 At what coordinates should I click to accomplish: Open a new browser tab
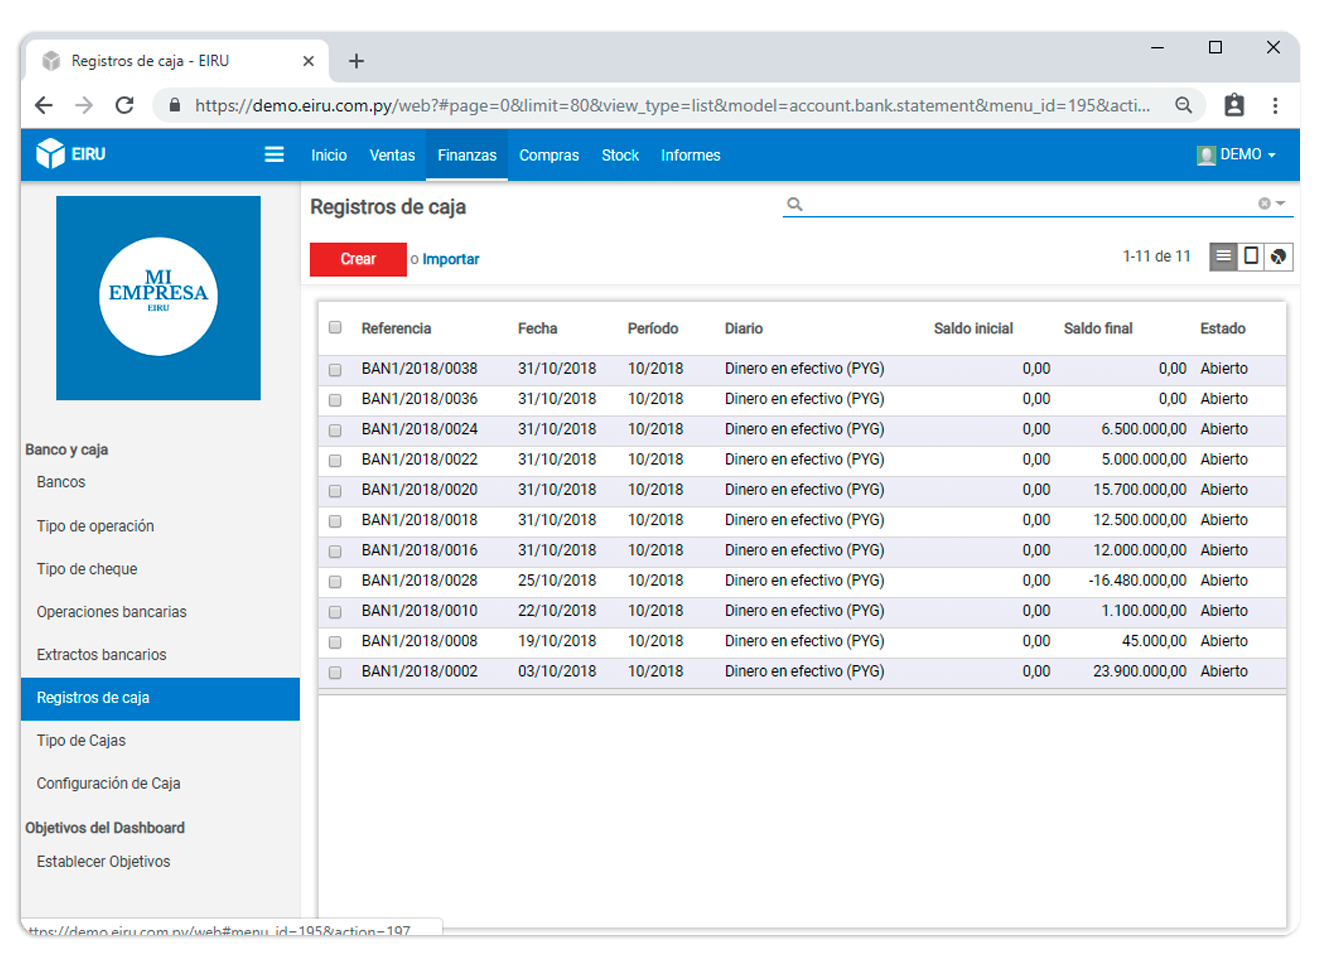click(356, 61)
